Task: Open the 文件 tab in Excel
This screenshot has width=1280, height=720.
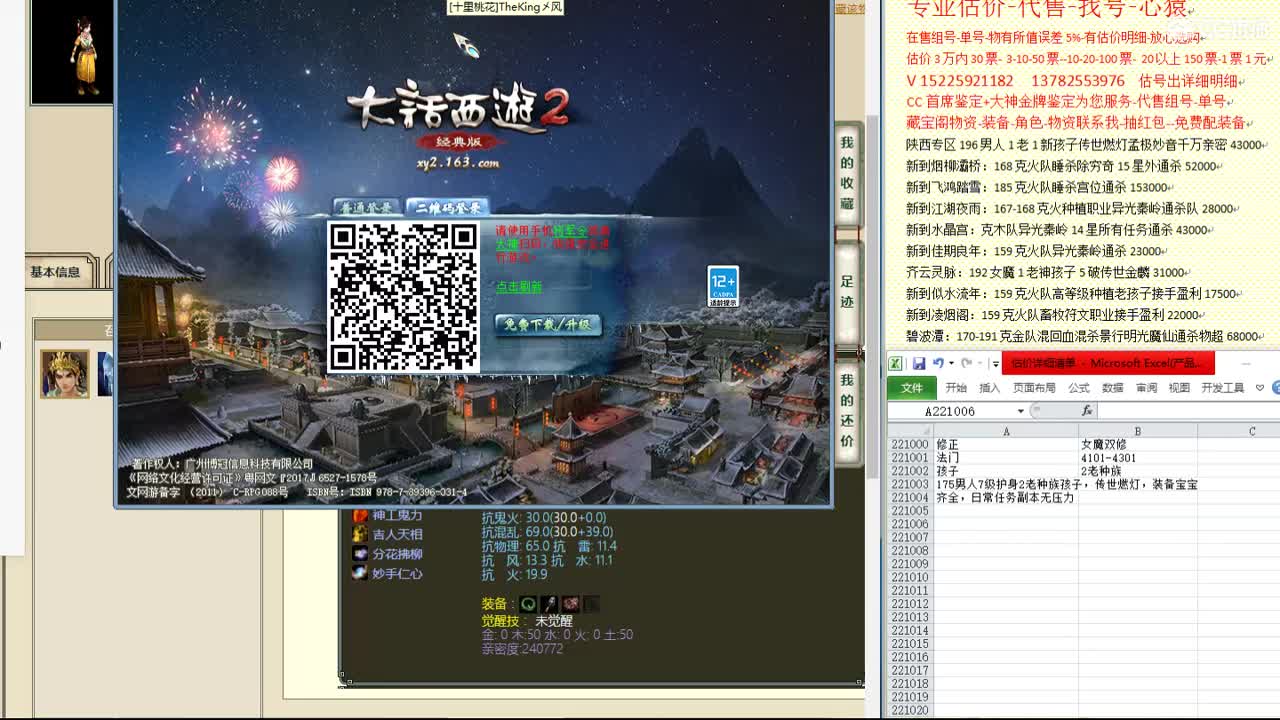Action: pyautogui.click(x=911, y=388)
